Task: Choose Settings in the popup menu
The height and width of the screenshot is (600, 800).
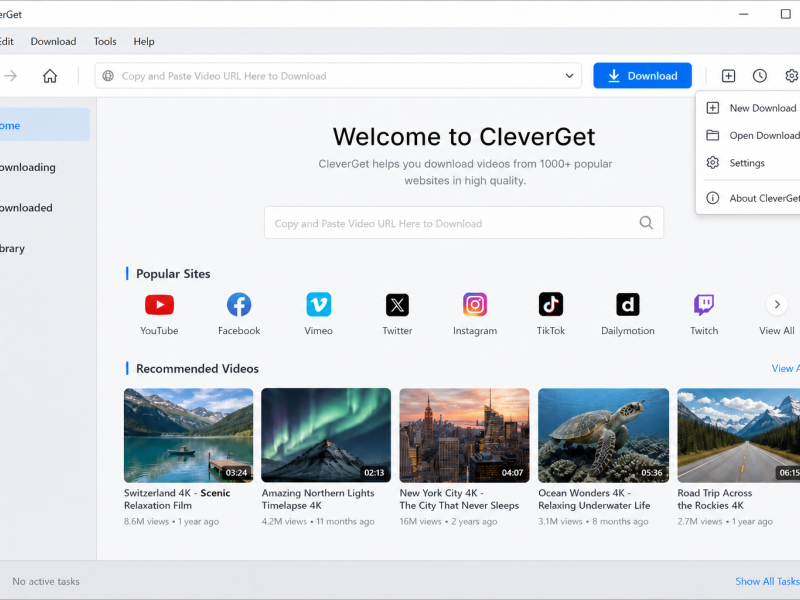Action: point(749,163)
